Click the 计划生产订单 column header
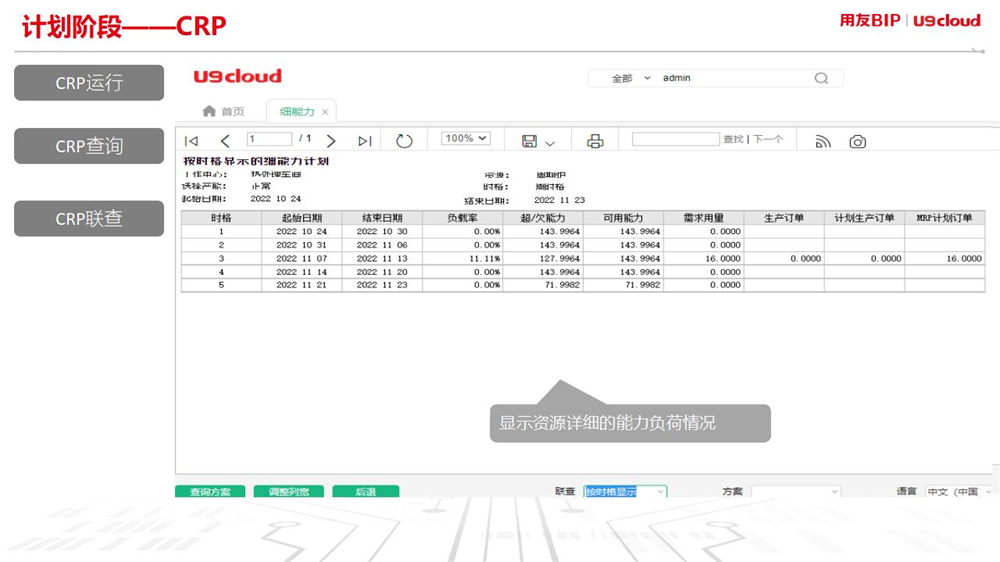Image resolution: width=1000 pixels, height=562 pixels. 864,218
